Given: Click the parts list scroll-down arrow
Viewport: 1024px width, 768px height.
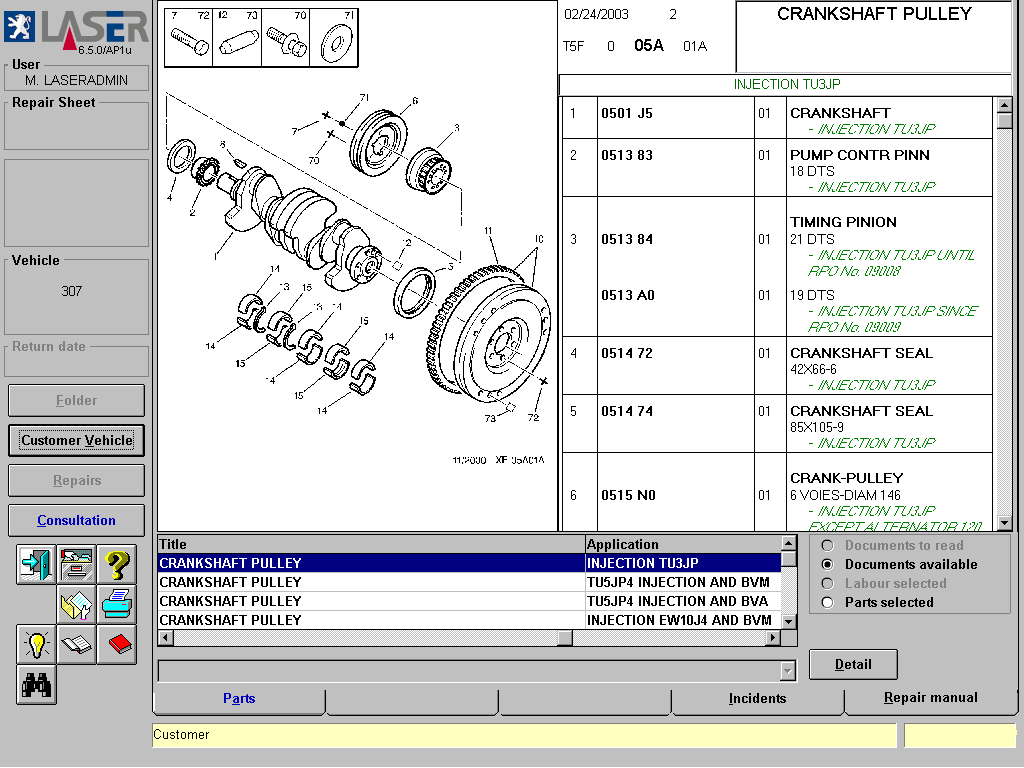Looking at the screenshot, I should coord(1004,523).
